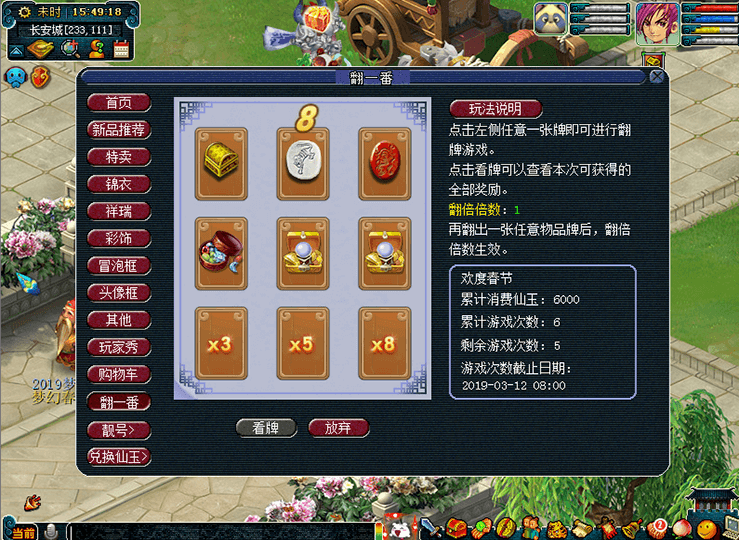
Task: Open the 玩法说明 rules button
Action: pyautogui.click(x=495, y=109)
